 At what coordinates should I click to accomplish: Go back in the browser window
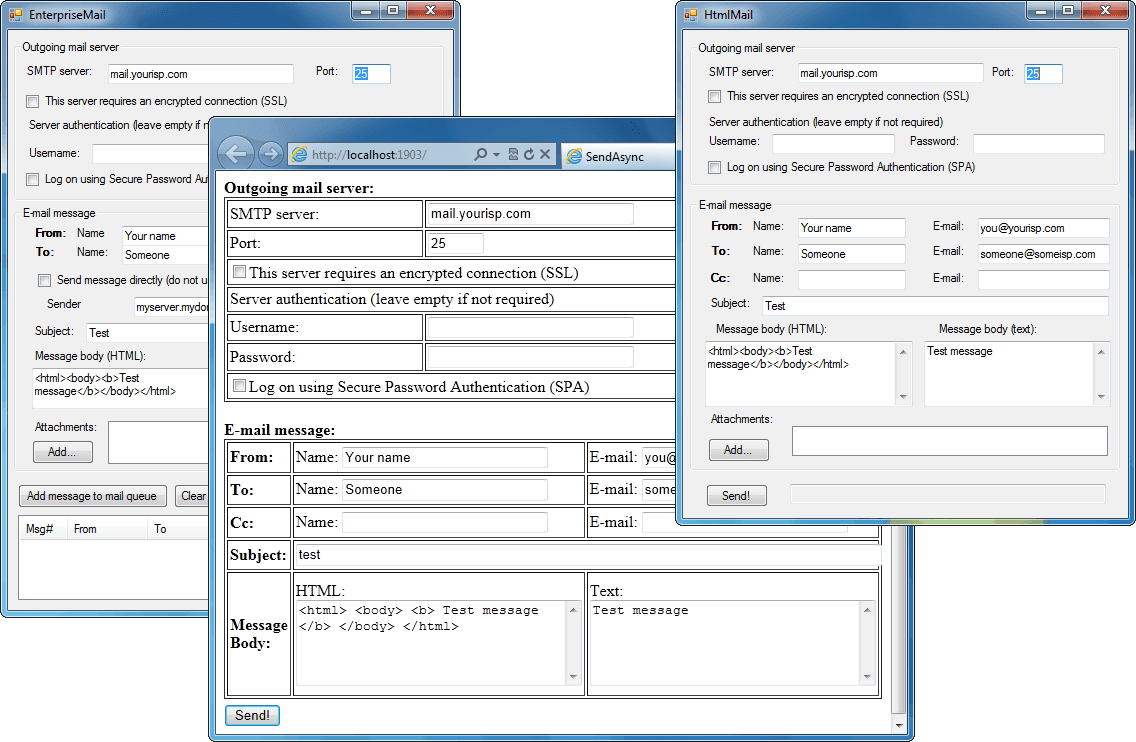tap(236, 154)
